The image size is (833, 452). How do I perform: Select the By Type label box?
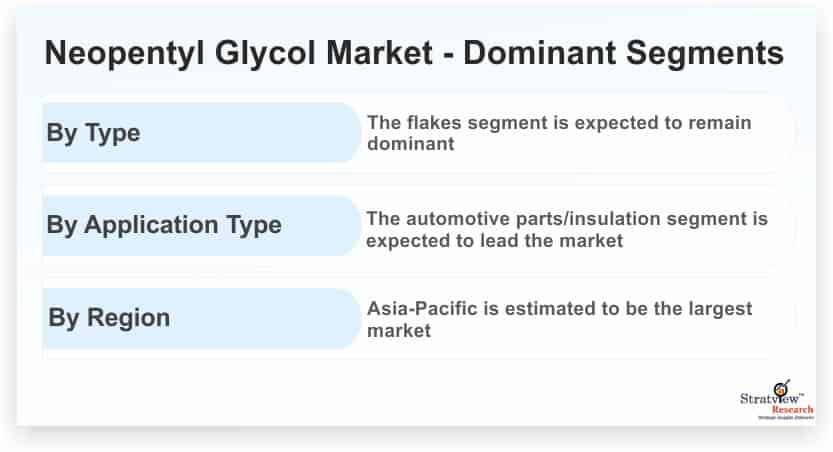click(x=202, y=132)
